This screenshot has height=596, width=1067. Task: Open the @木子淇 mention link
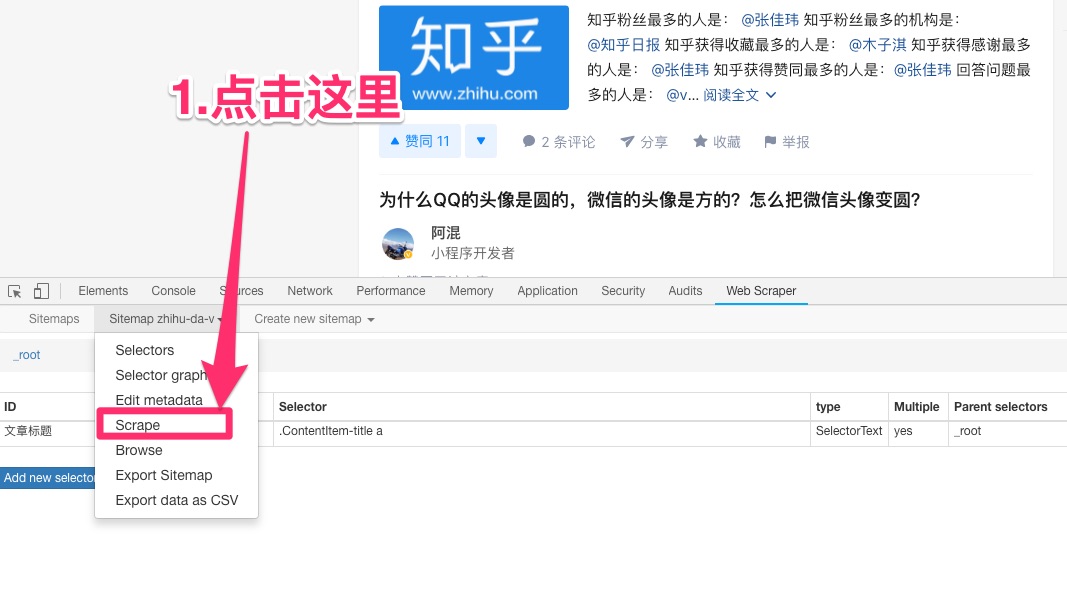[x=877, y=45]
